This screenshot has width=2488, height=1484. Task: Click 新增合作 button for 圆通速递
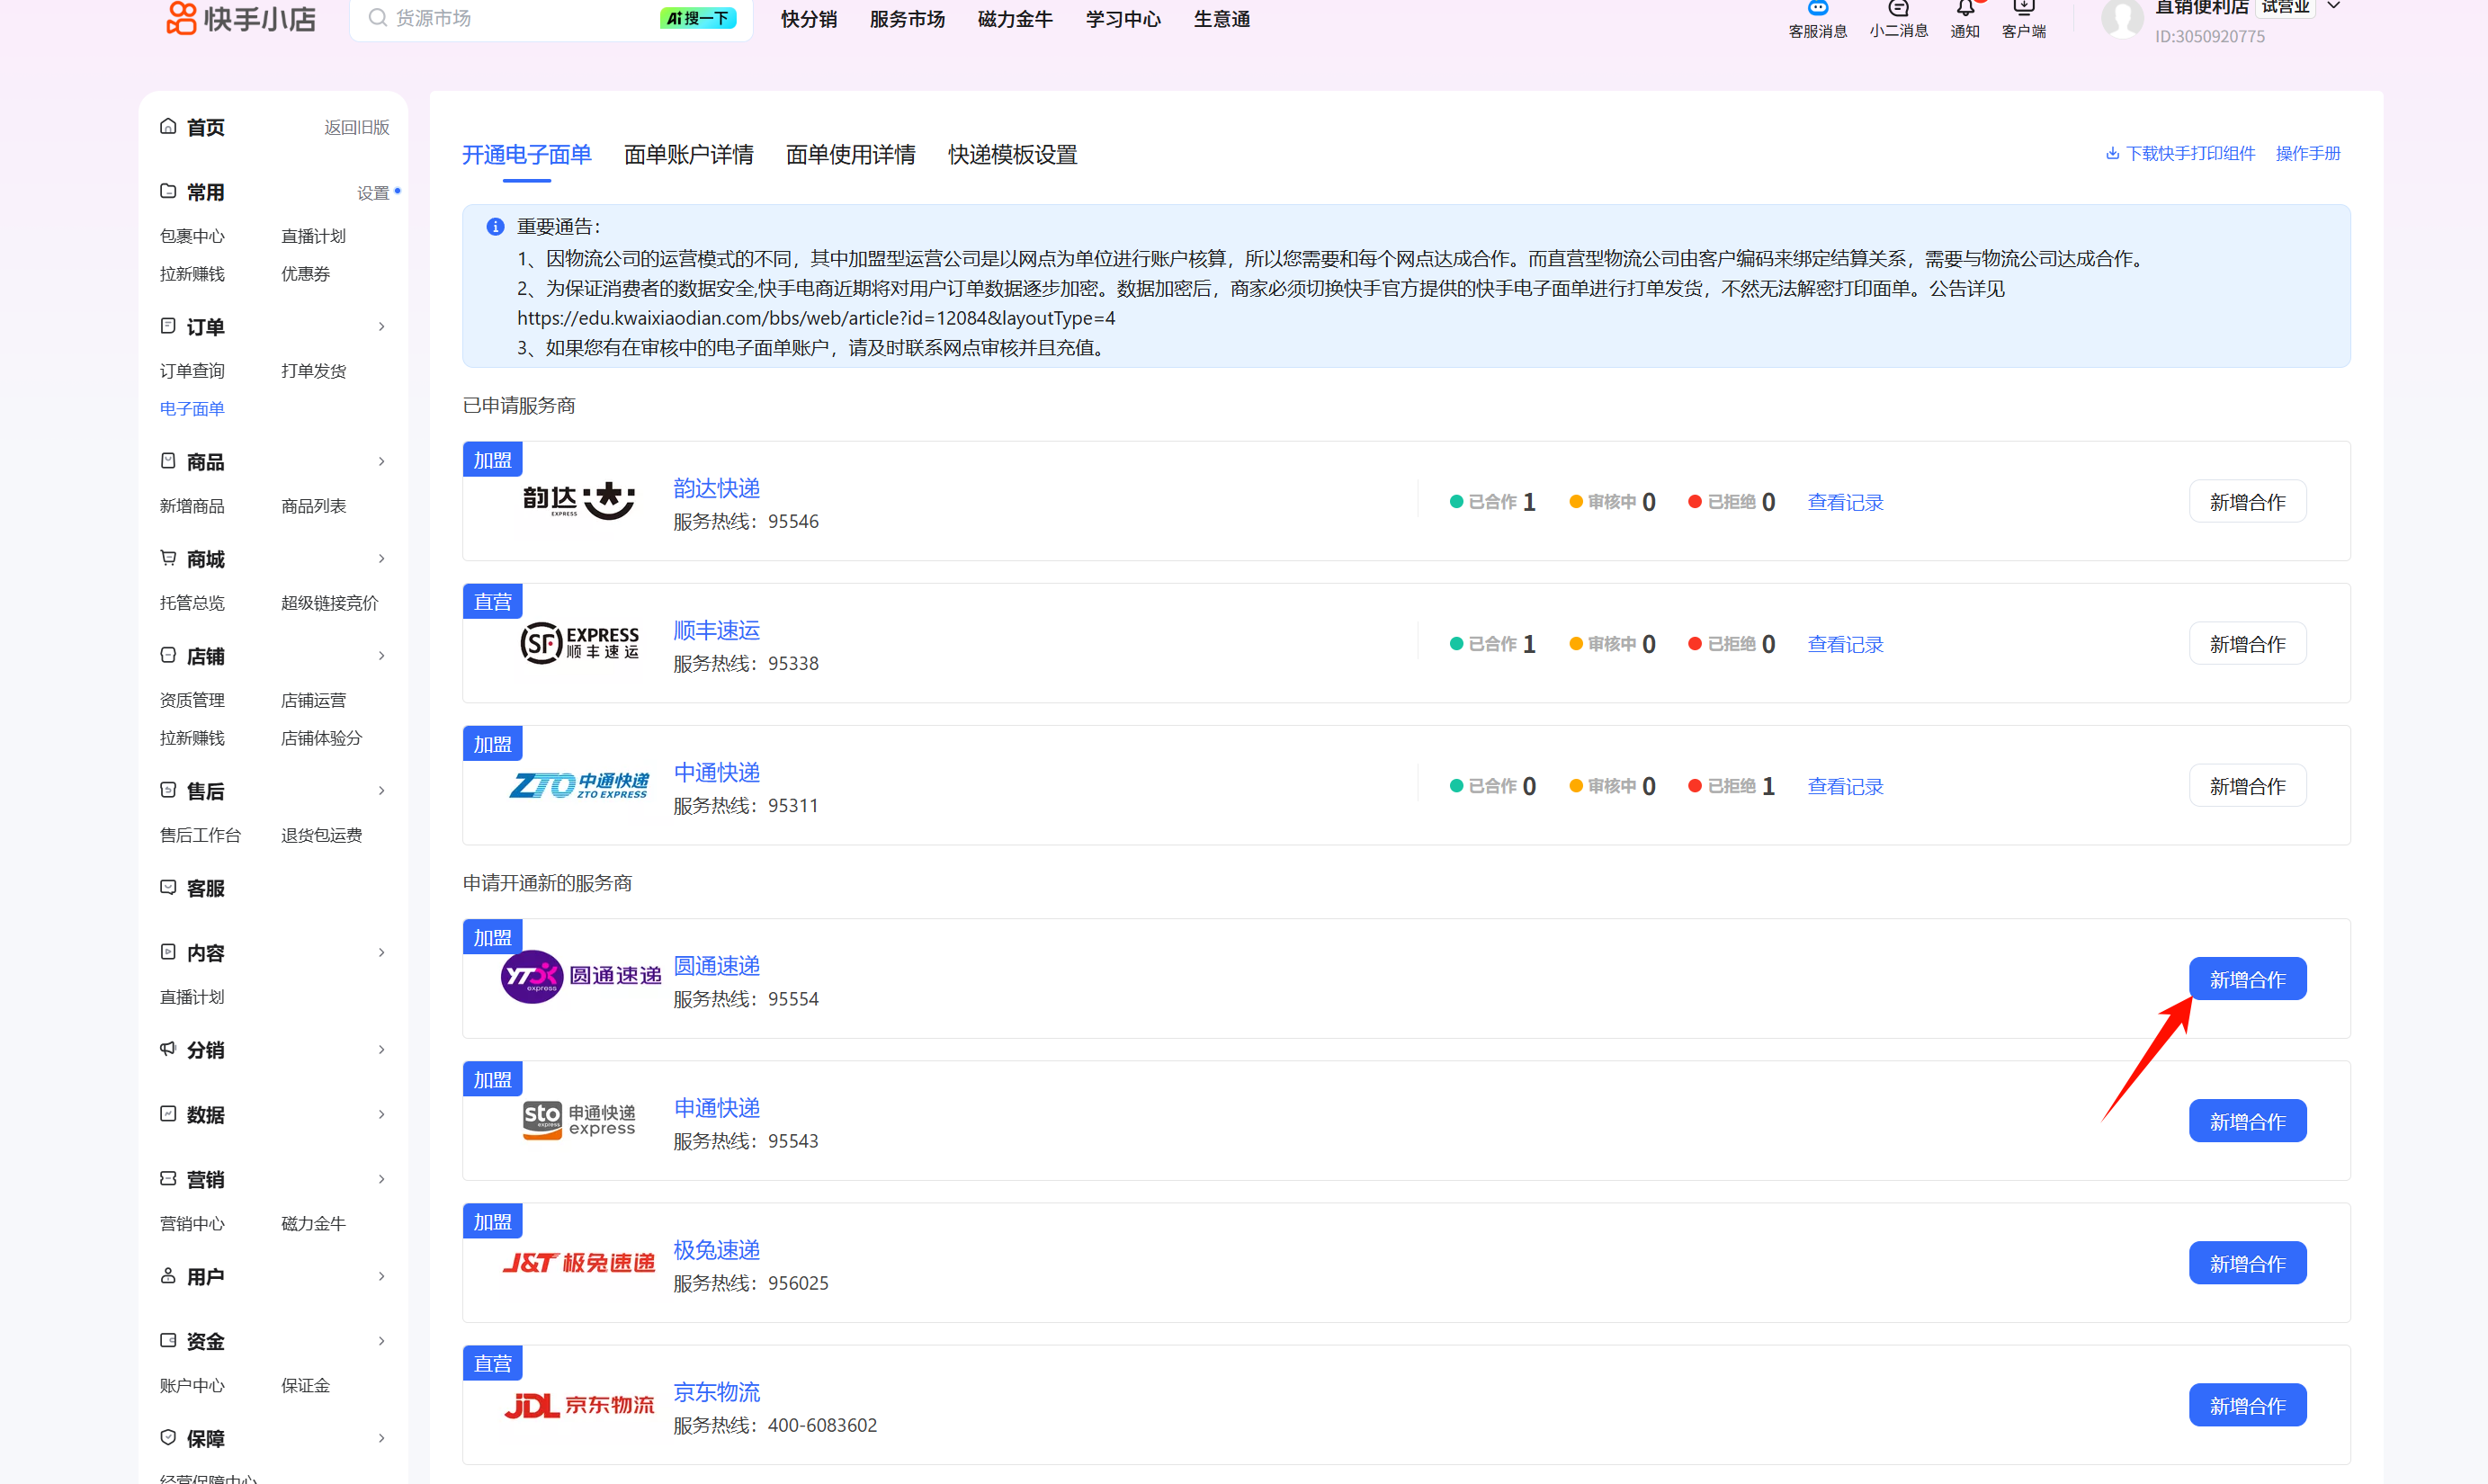(x=2247, y=979)
